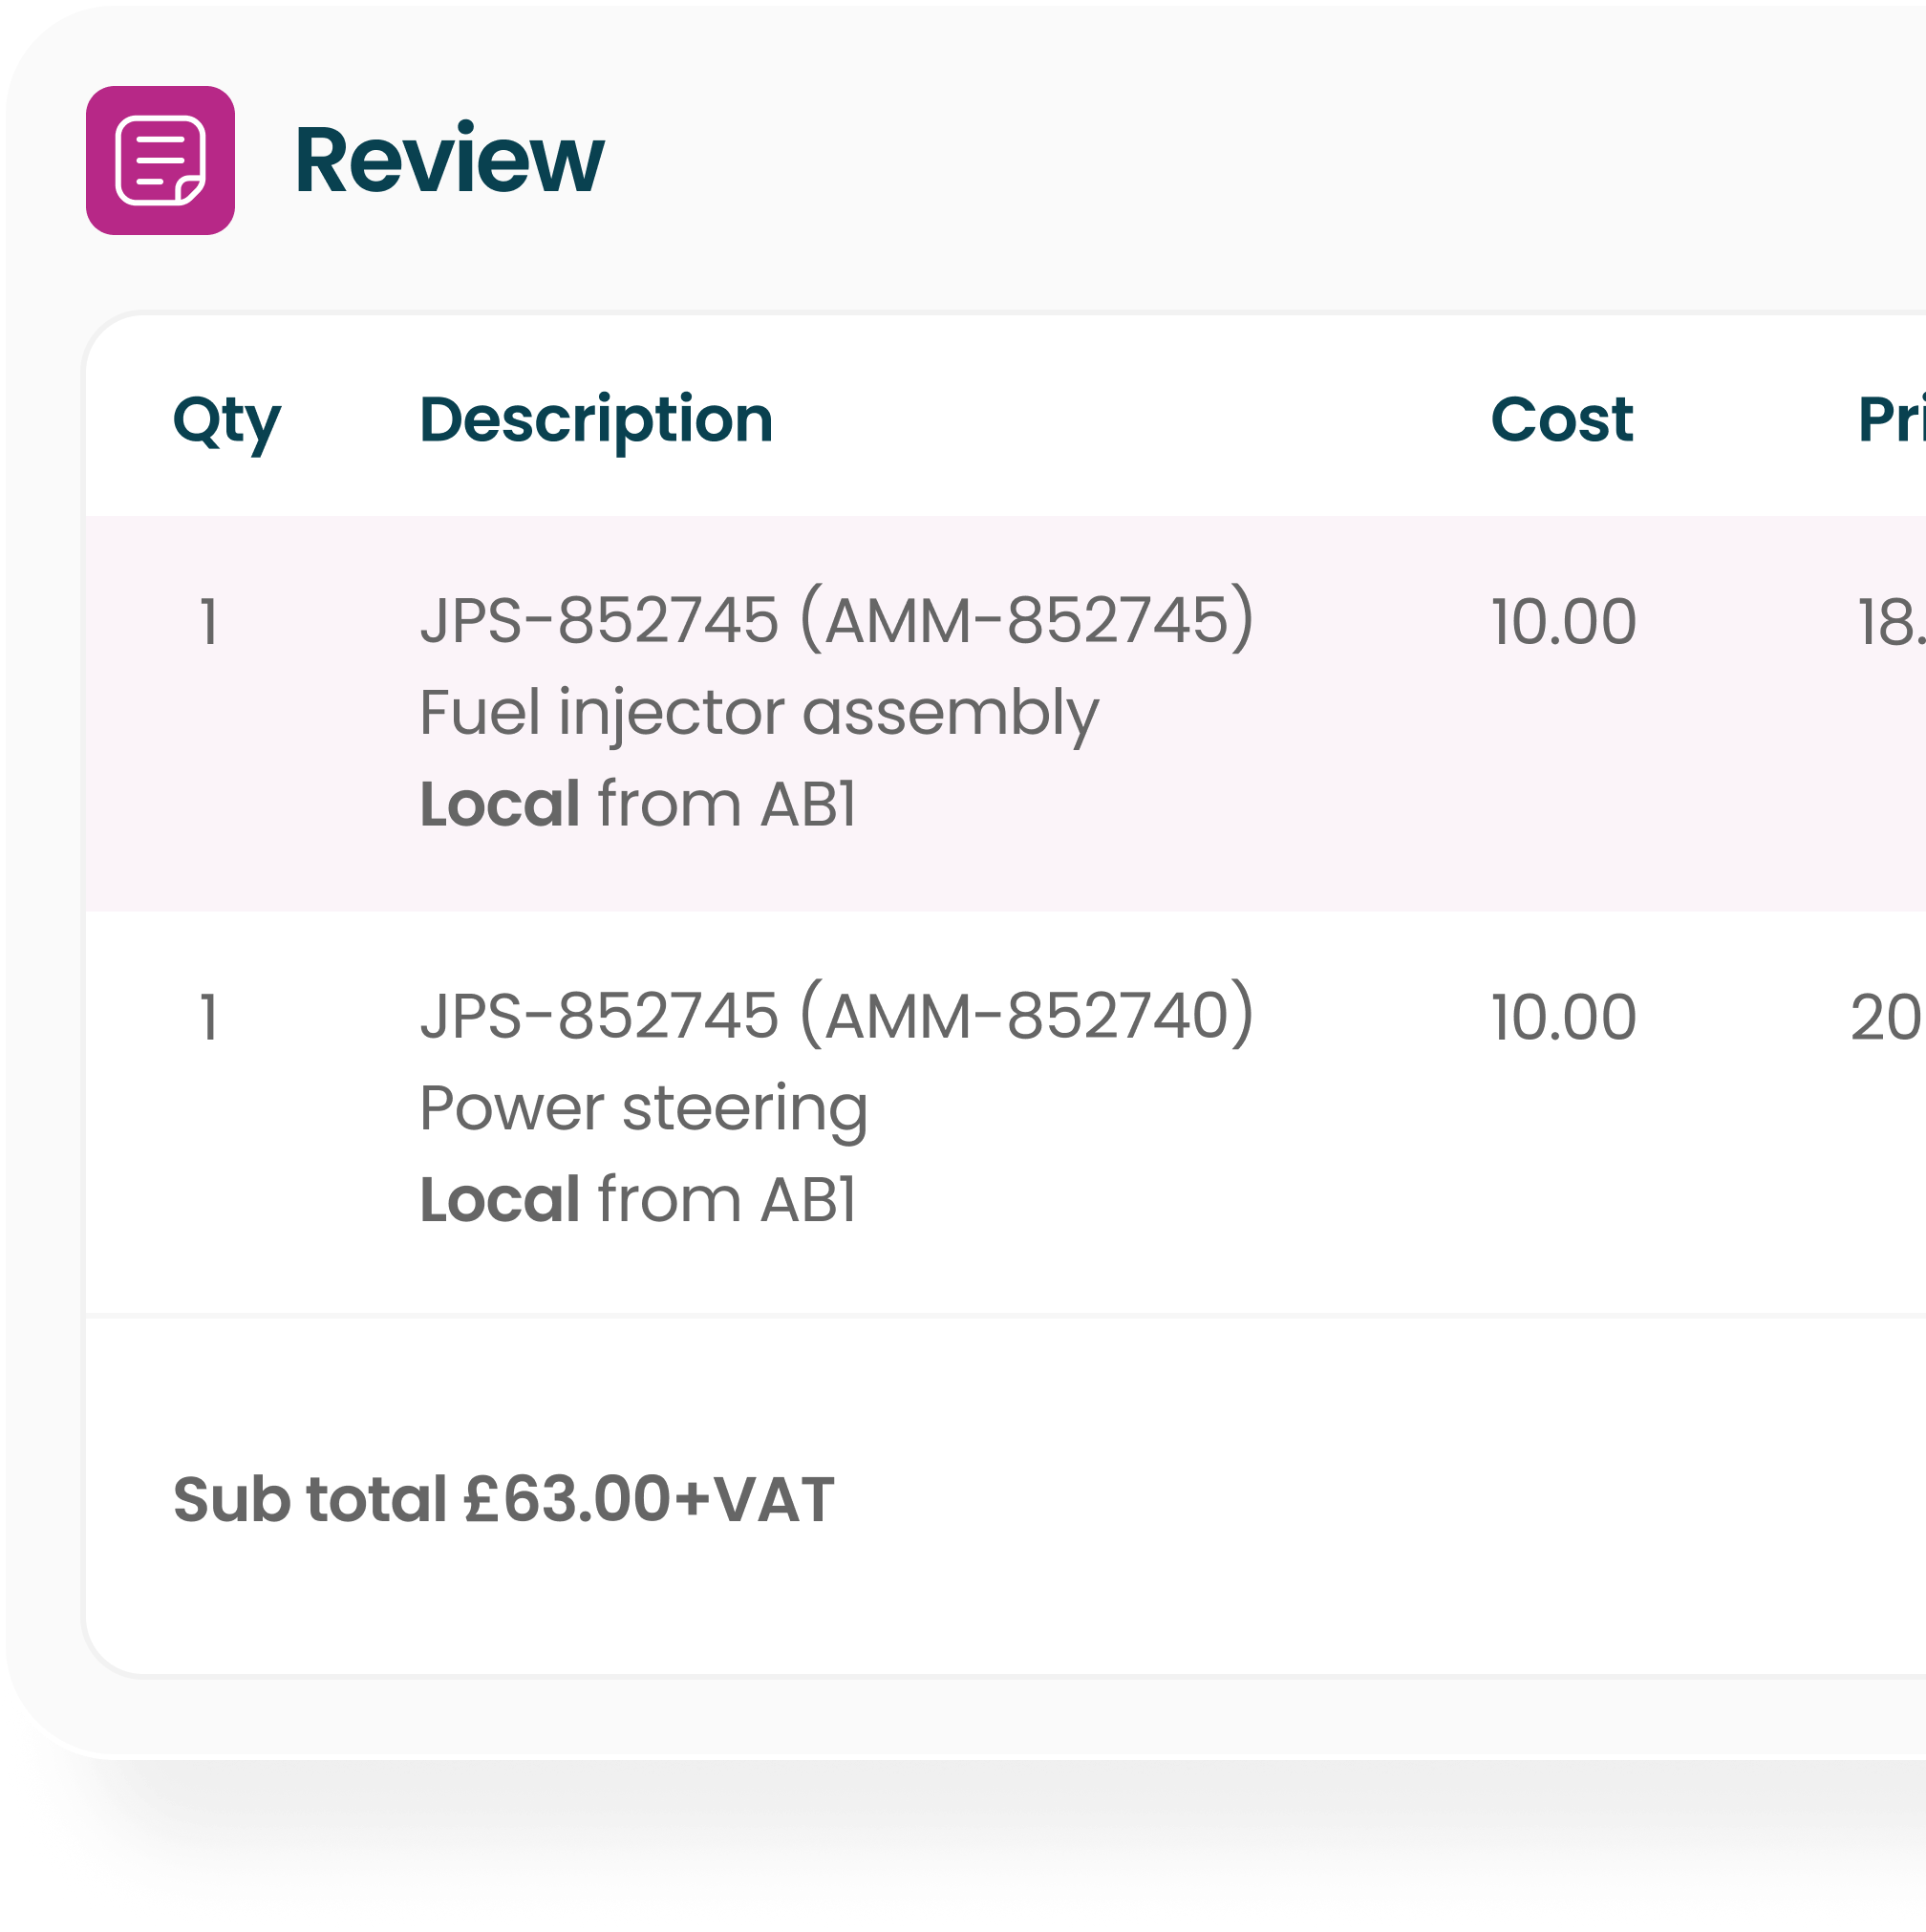Click quantity 1 in Fuel injector row
The image size is (1926, 1932).
[x=209, y=622]
